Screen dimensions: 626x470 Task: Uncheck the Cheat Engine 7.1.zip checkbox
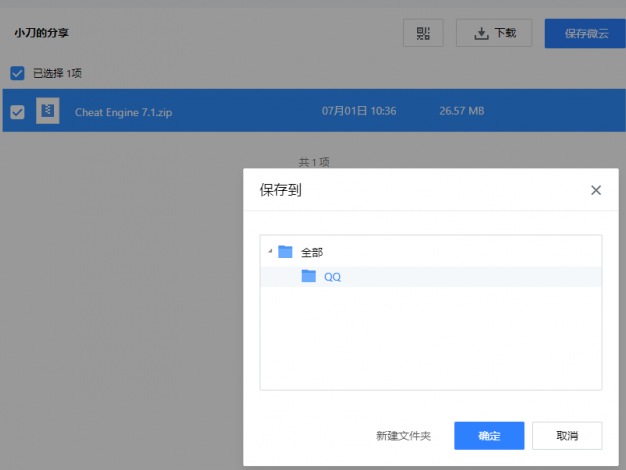pos(17,112)
